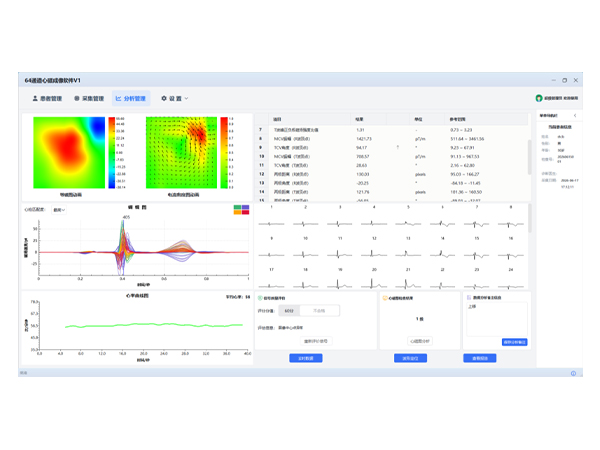The image size is (600, 450).
Task: Click the score segment of the quality rating
Action: click(289, 311)
